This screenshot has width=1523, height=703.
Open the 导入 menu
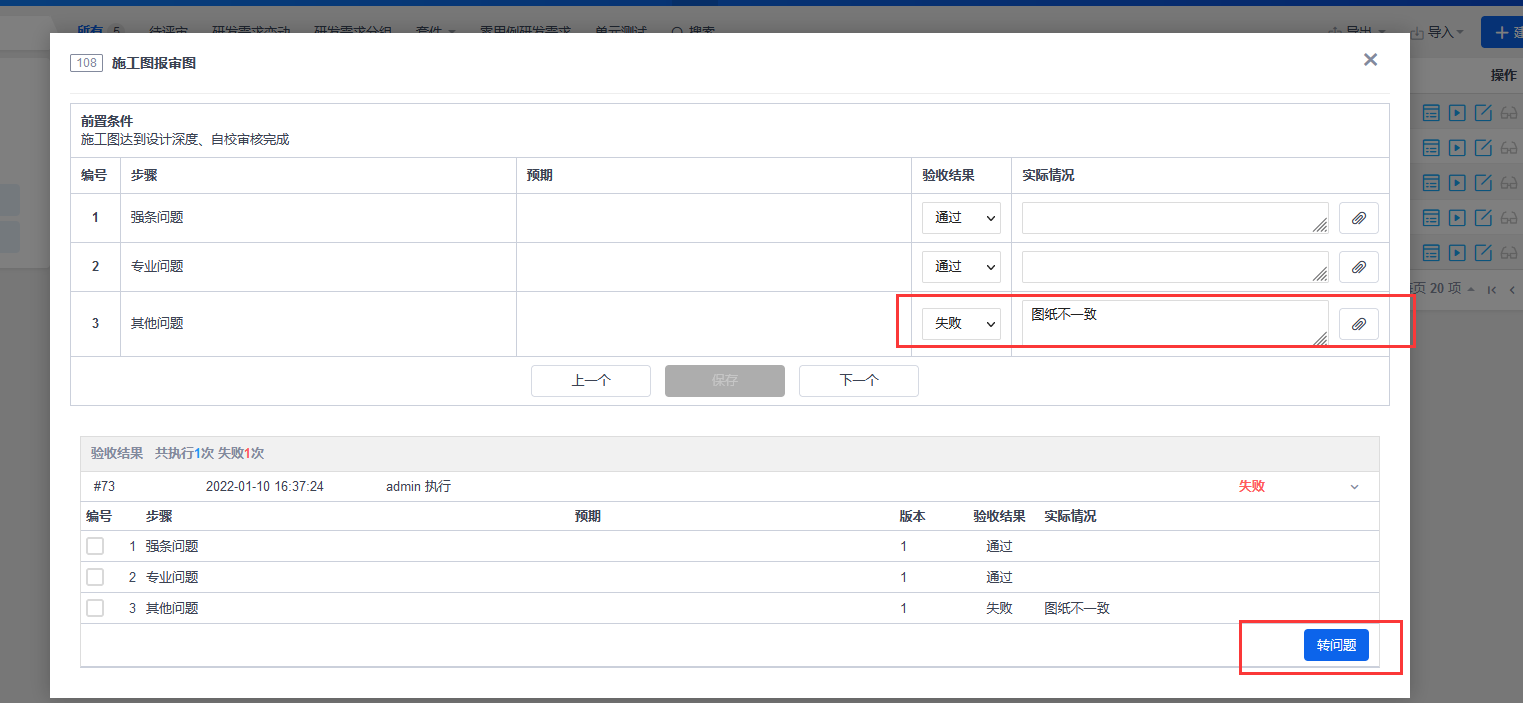(x=1438, y=32)
